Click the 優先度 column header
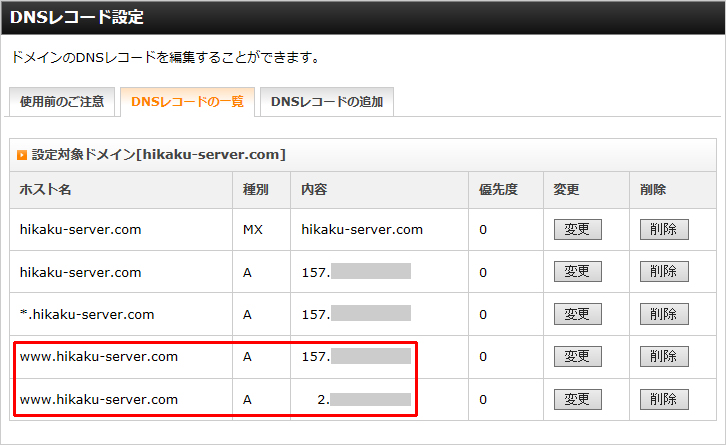Viewport: 726px width, 445px height. pos(496,189)
